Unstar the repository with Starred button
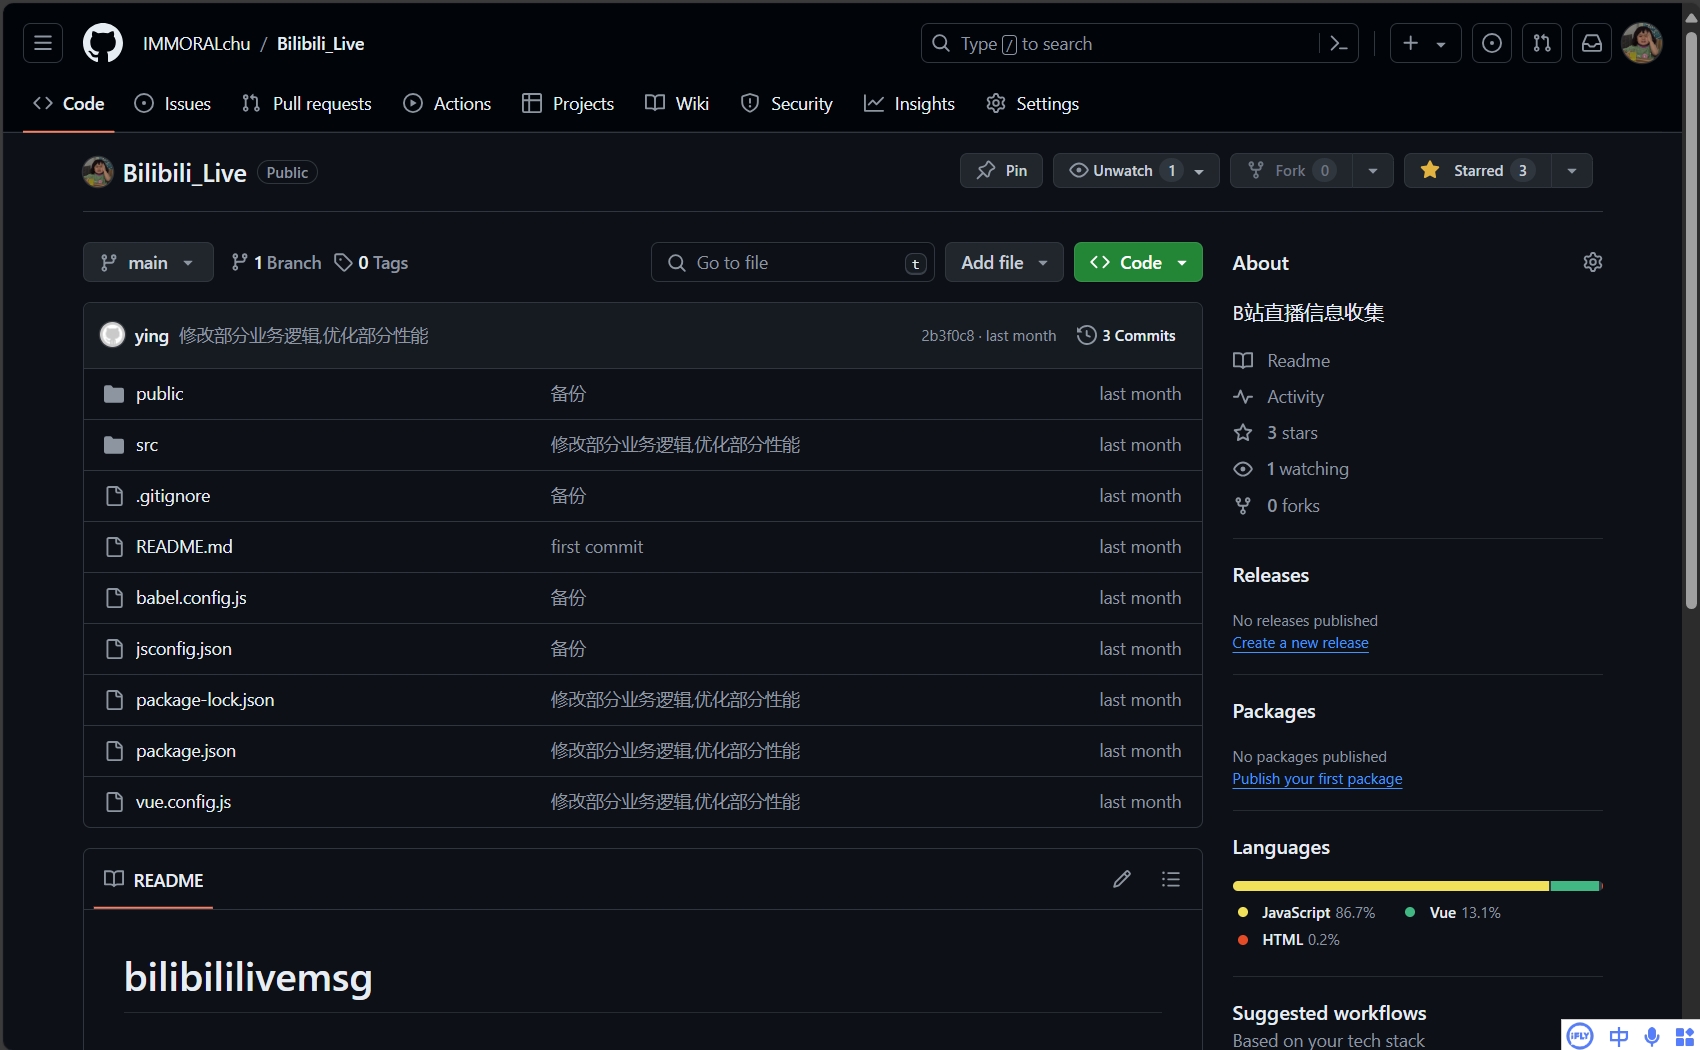This screenshot has width=1700, height=1050. (1477, 170)
